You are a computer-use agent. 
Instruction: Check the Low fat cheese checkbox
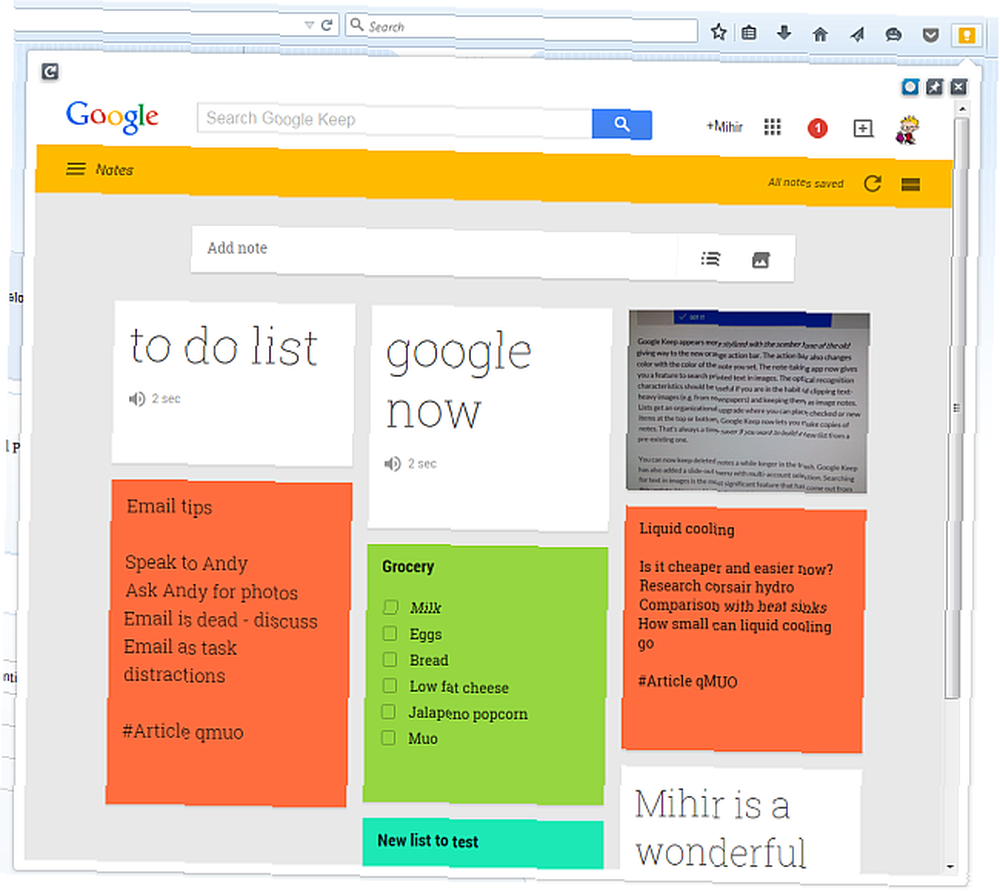[x=389, y=686]
